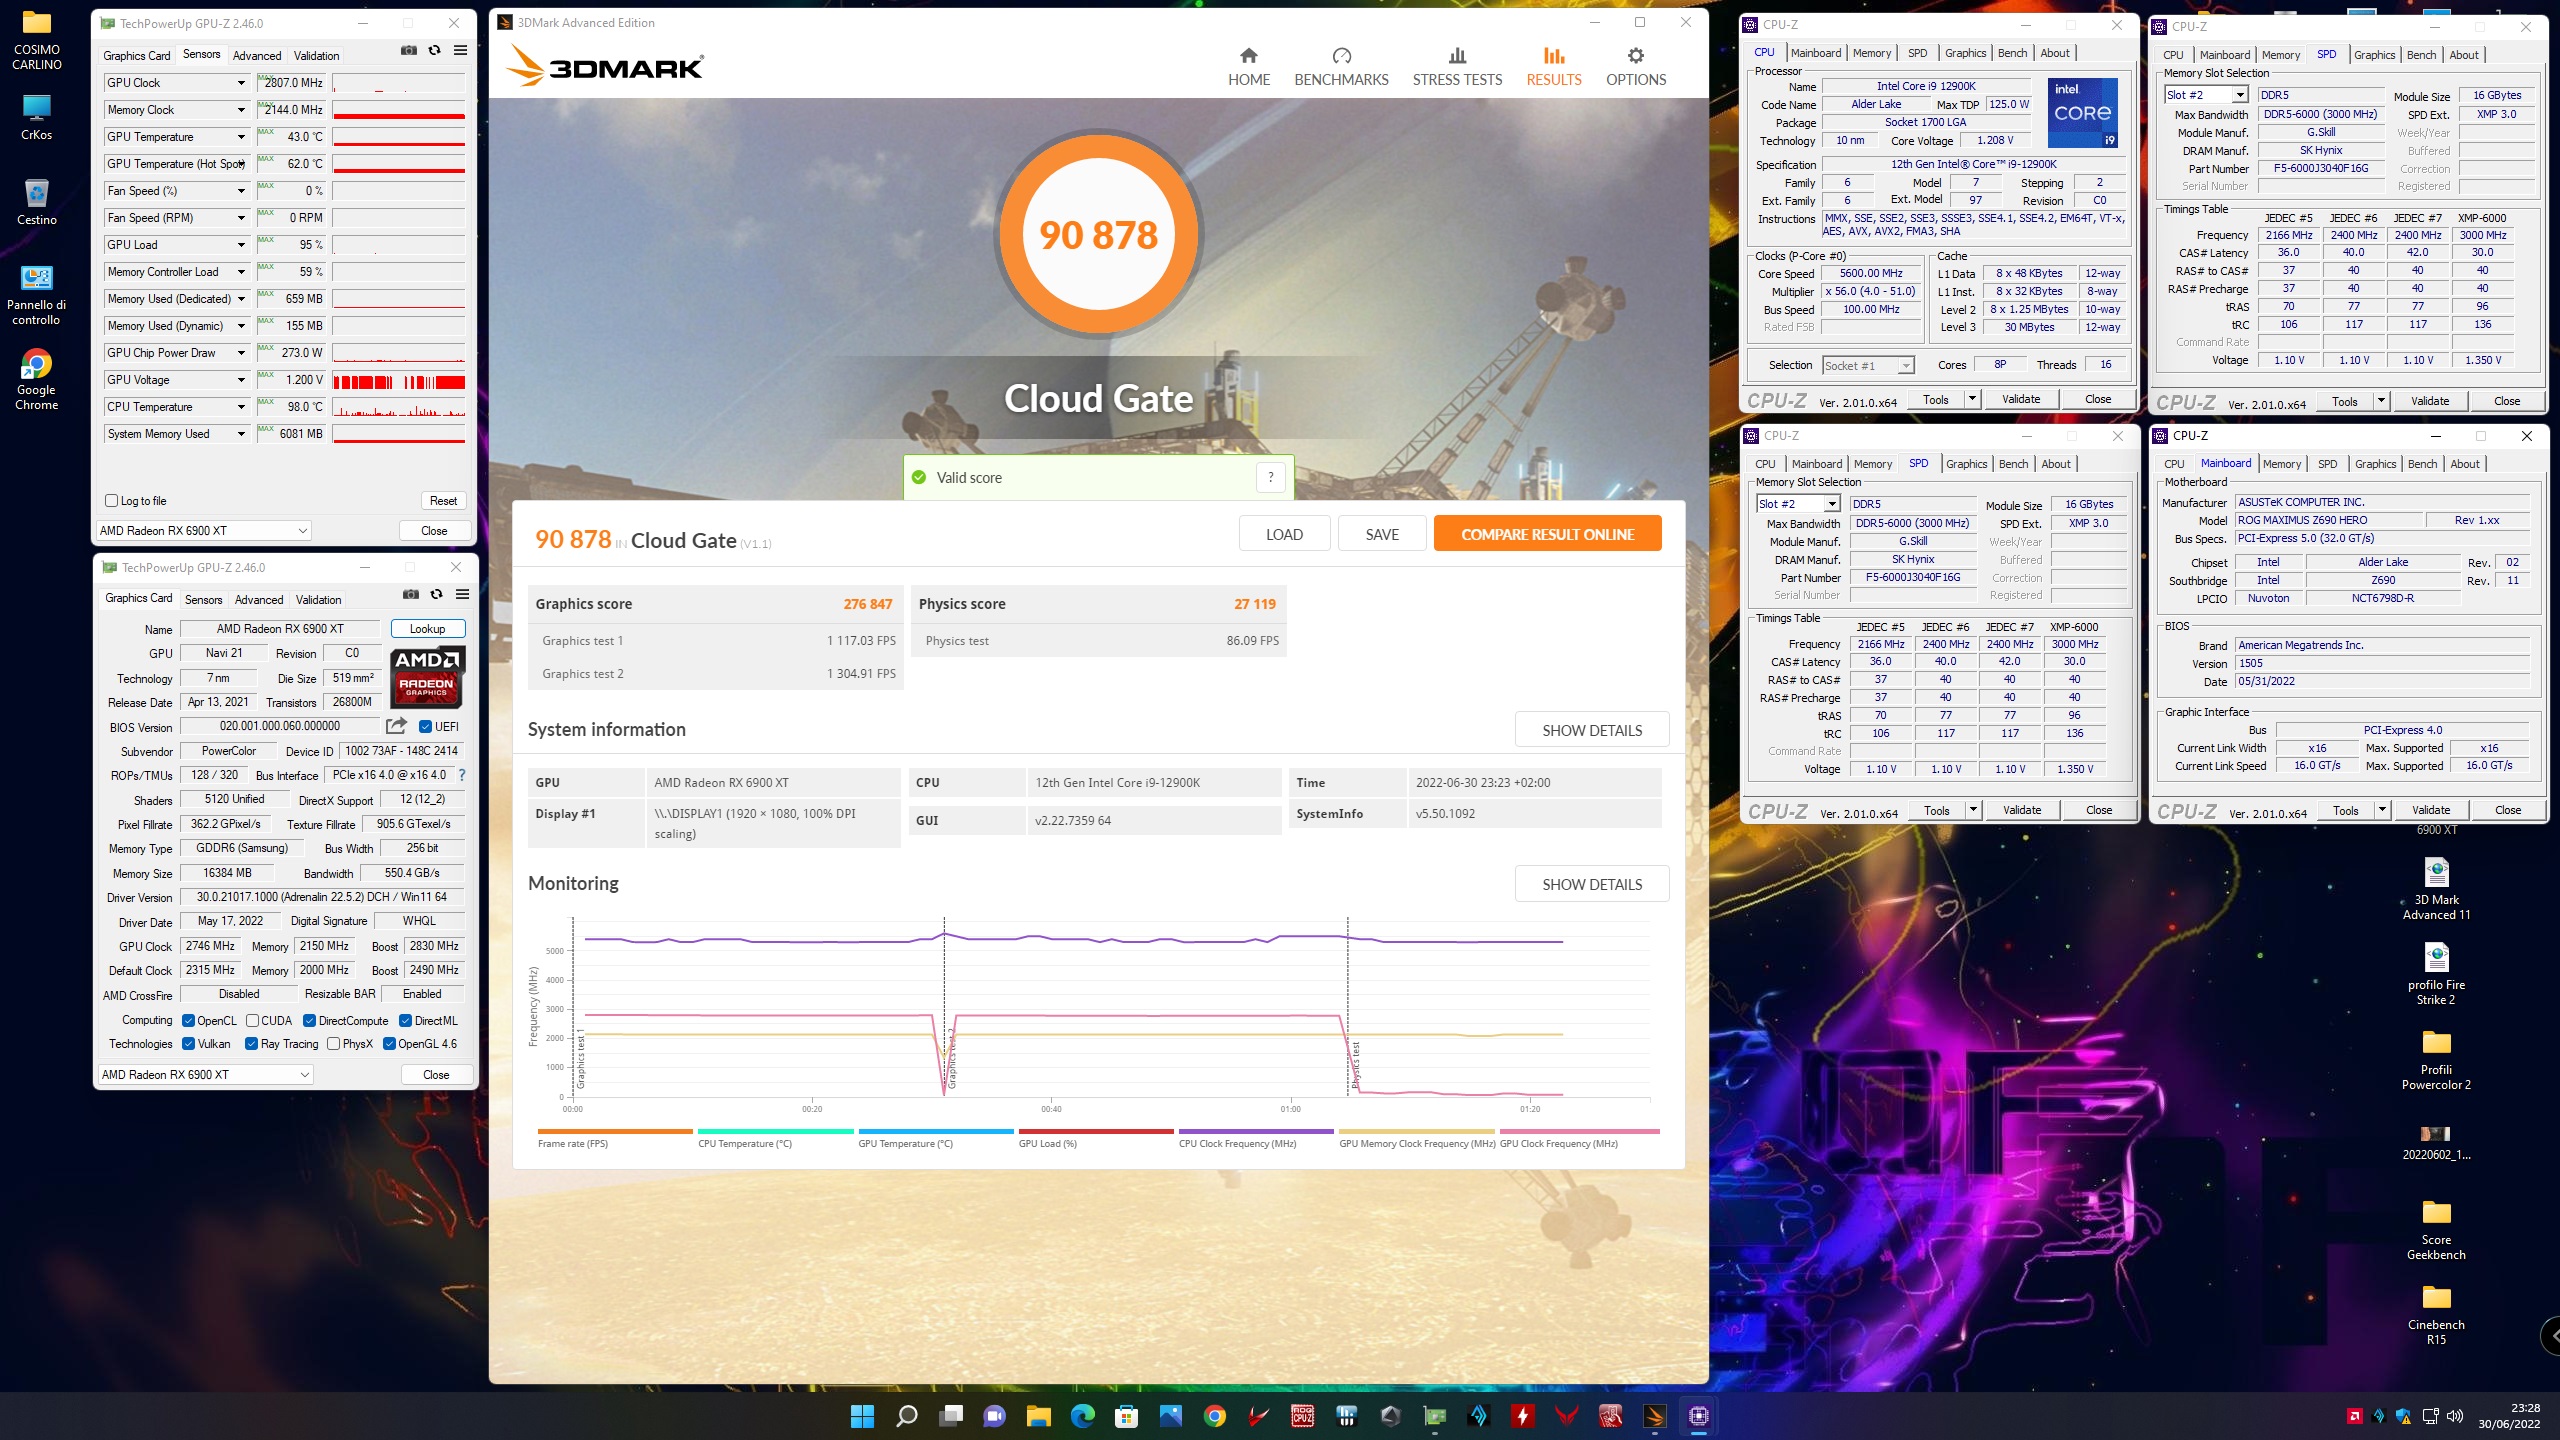Viewport: 2560px width, 1440px height.
Task: Open the GPU selector dropdown in GPU-Z Graphics Card window
Action: (205, 1075)
